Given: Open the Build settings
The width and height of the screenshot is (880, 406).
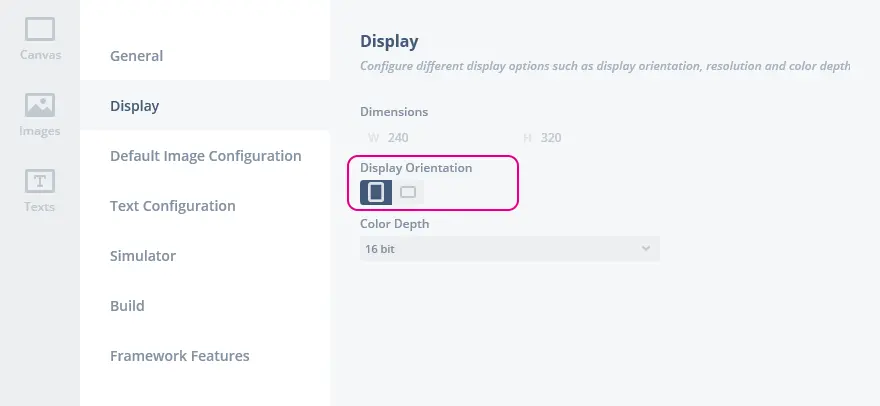Looking at the screenshot, I should [127, 306].
